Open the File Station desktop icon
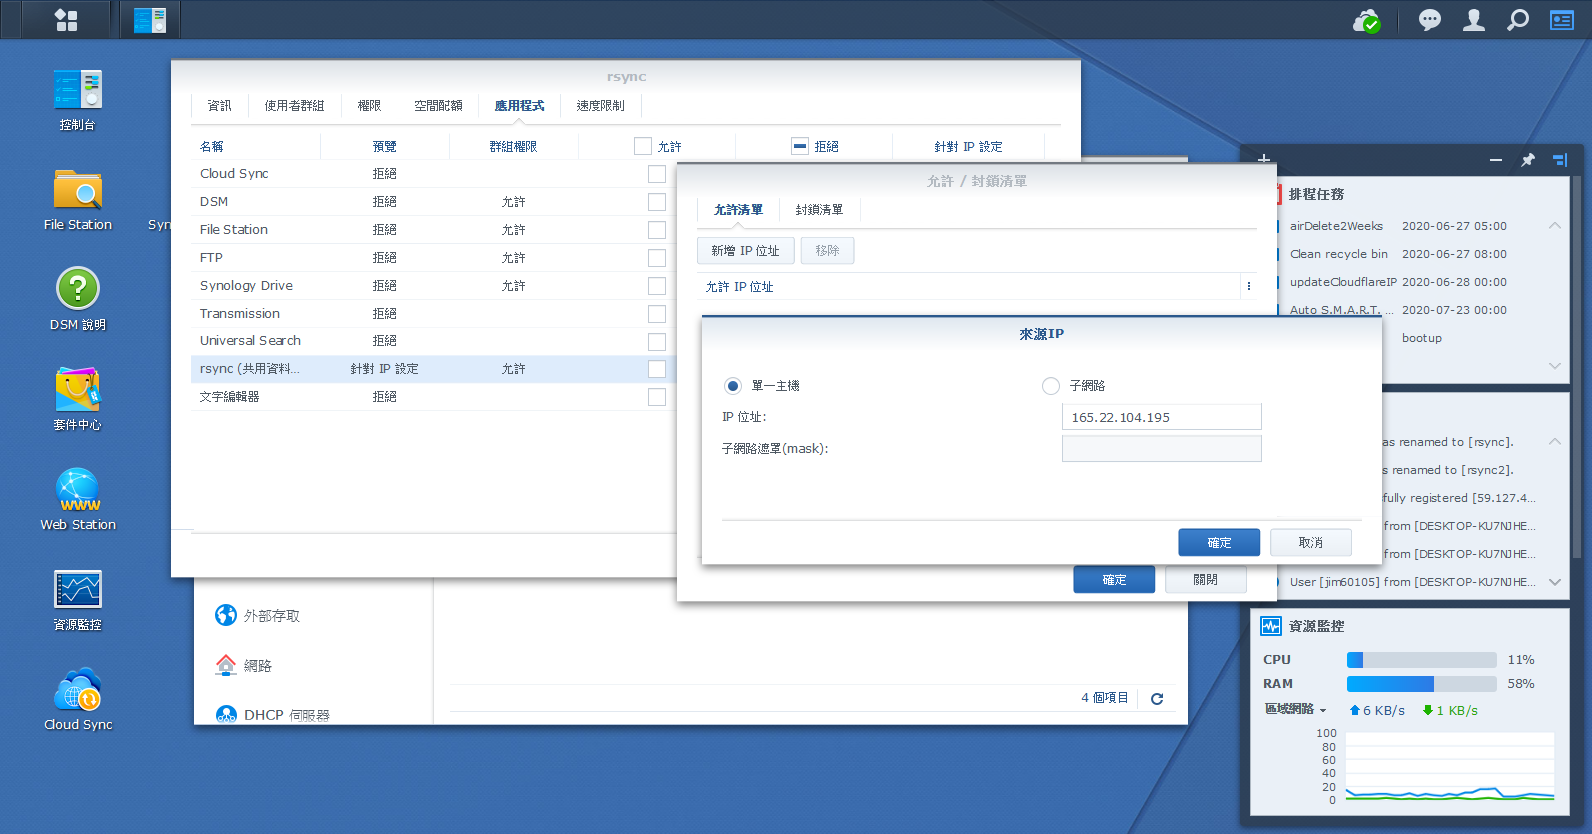Screen dimensions: 1592x834 tap(78, 191)
